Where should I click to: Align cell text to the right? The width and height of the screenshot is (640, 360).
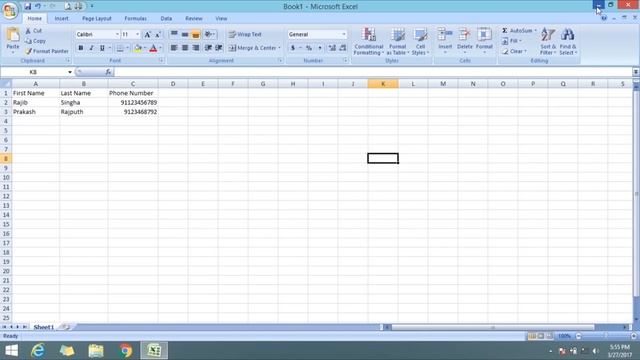point(196,48)
